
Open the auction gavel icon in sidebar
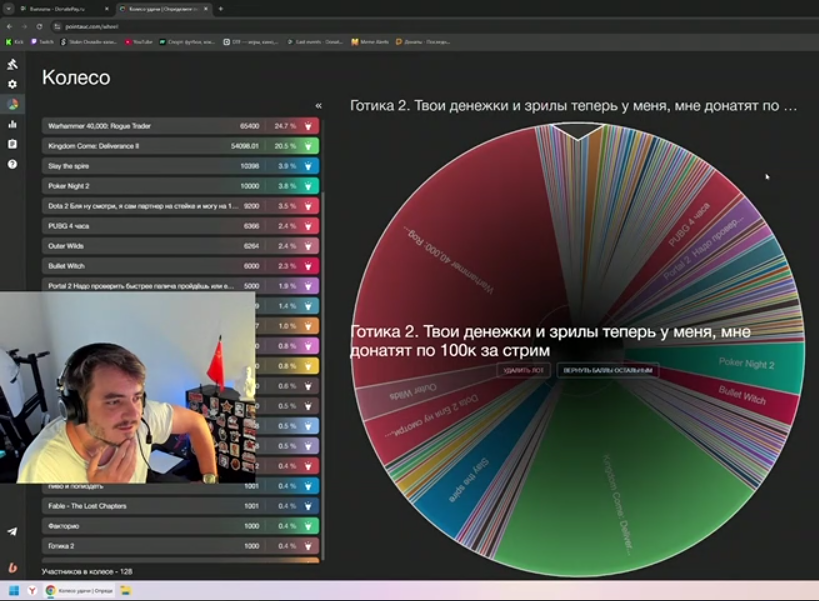[x=13, y=64]
